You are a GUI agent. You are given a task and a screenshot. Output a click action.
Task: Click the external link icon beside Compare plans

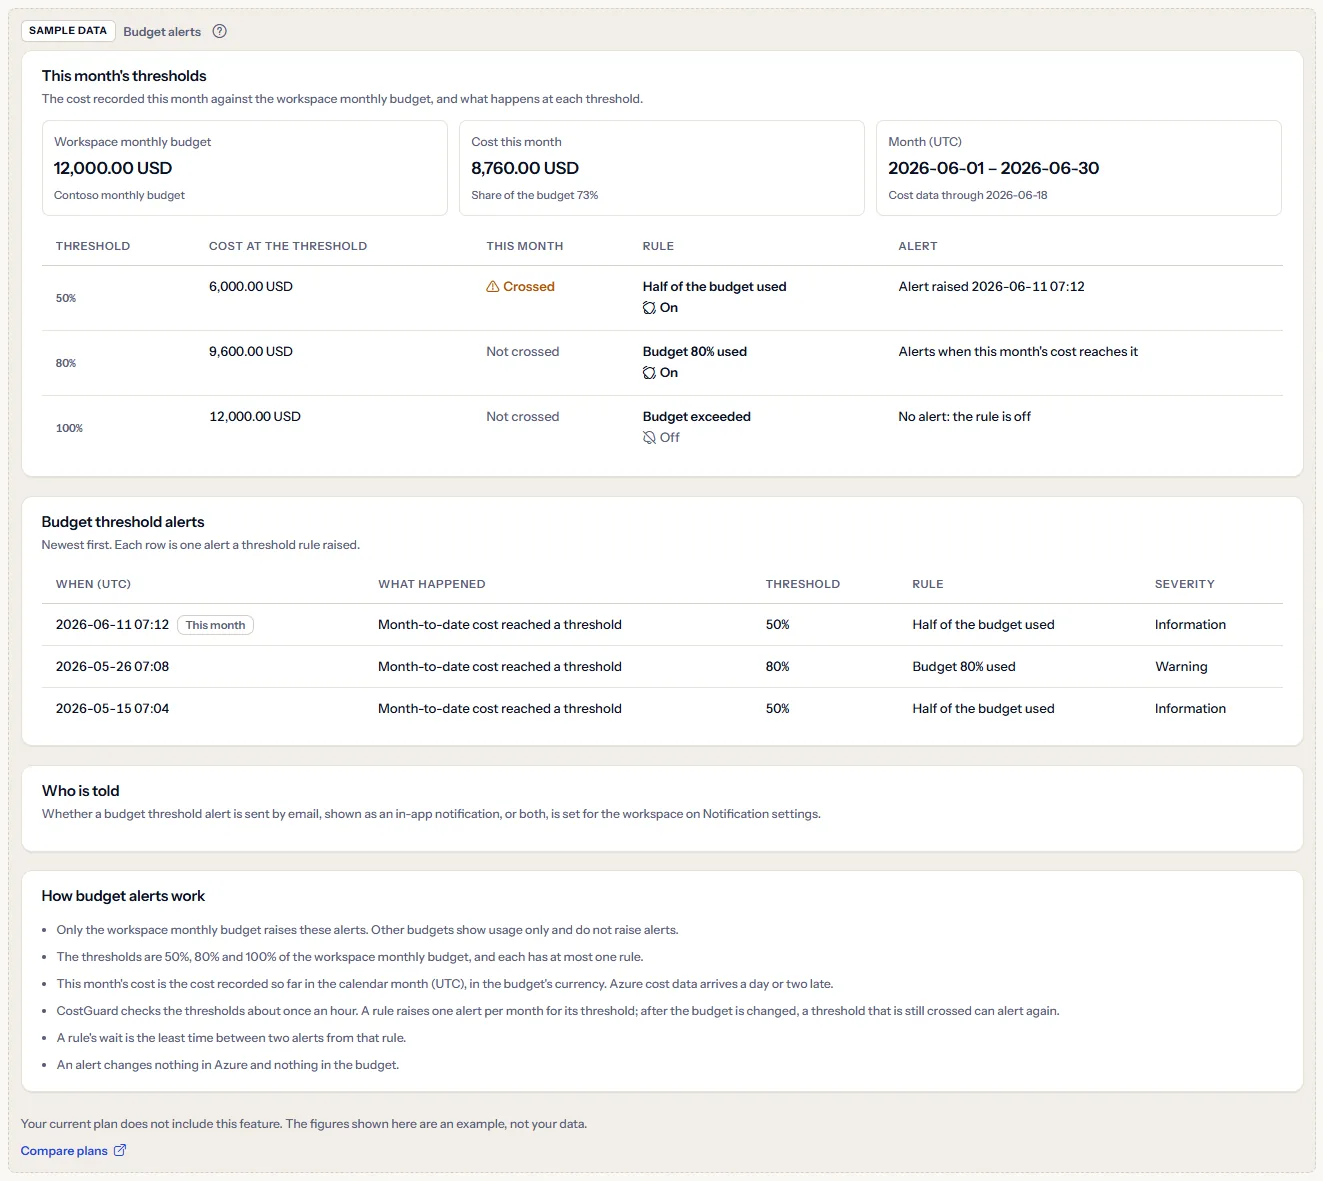pos(120,1150)
